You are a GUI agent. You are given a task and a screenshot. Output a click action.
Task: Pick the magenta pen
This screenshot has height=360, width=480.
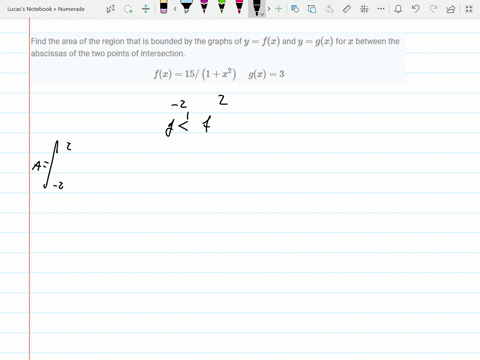click(x=204, y=7)
